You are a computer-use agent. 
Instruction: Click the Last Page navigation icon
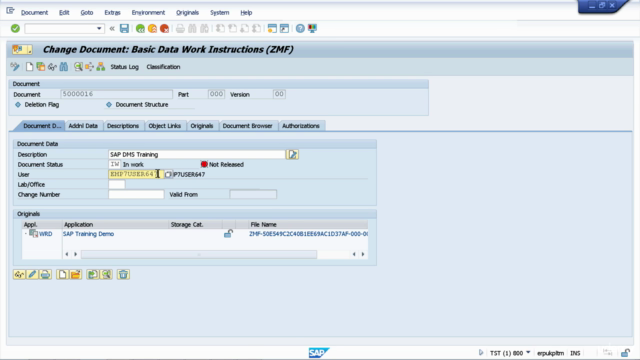pos(256,28)
